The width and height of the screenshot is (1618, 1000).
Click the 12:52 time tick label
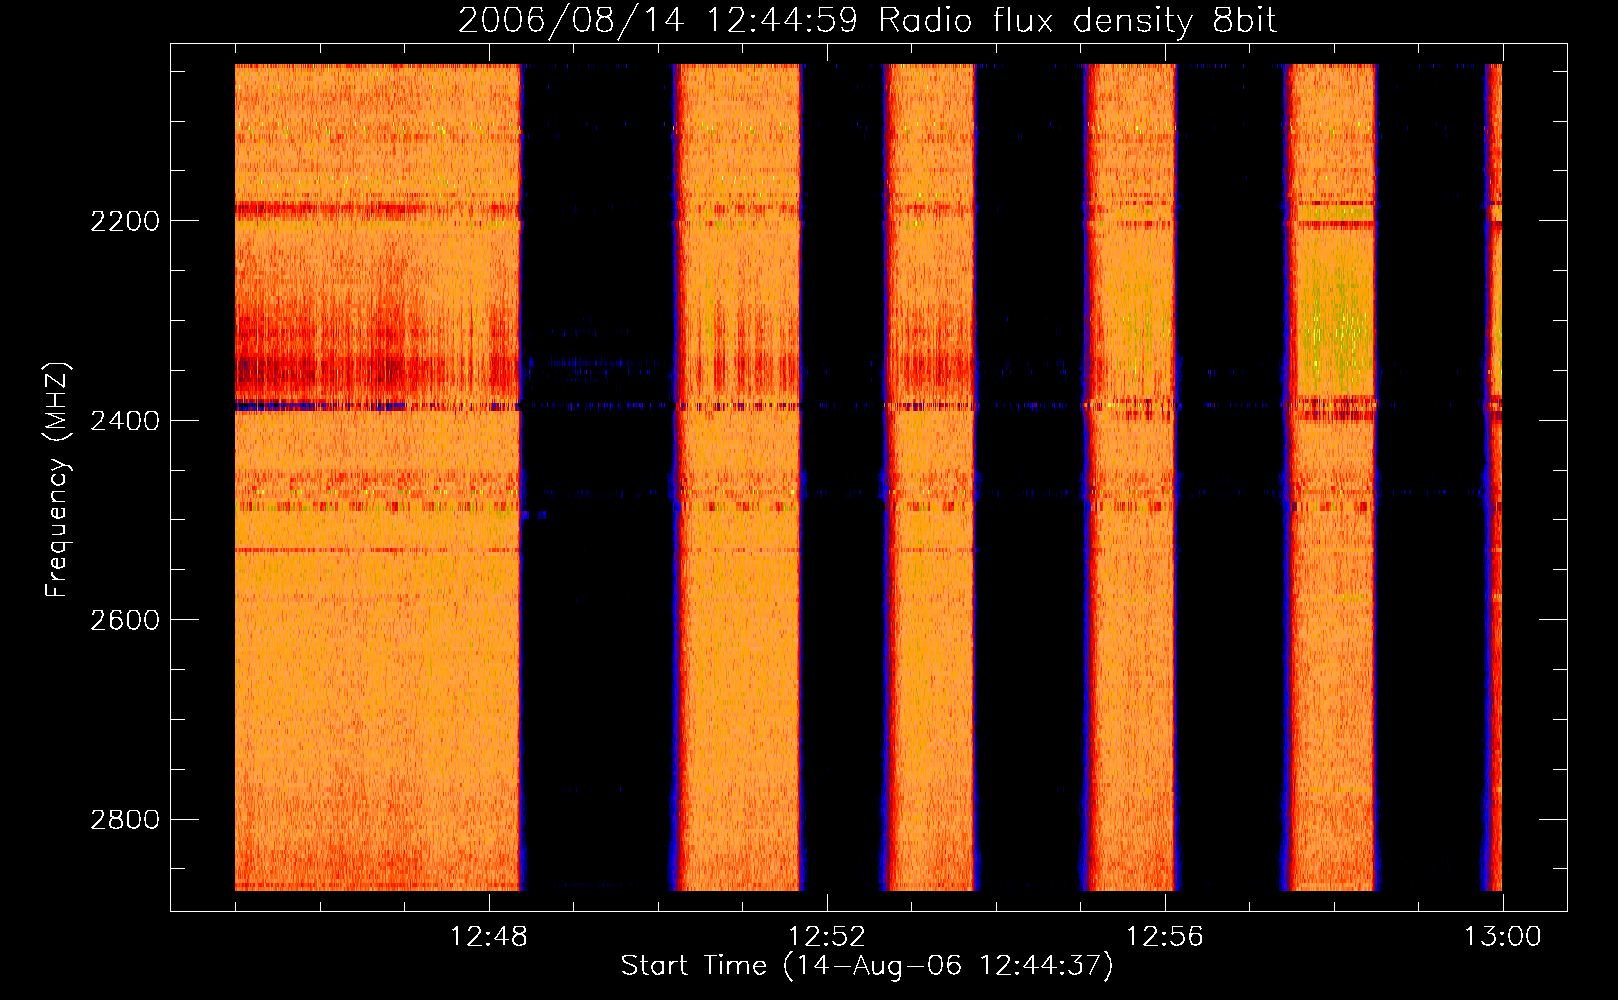[826, 937]
